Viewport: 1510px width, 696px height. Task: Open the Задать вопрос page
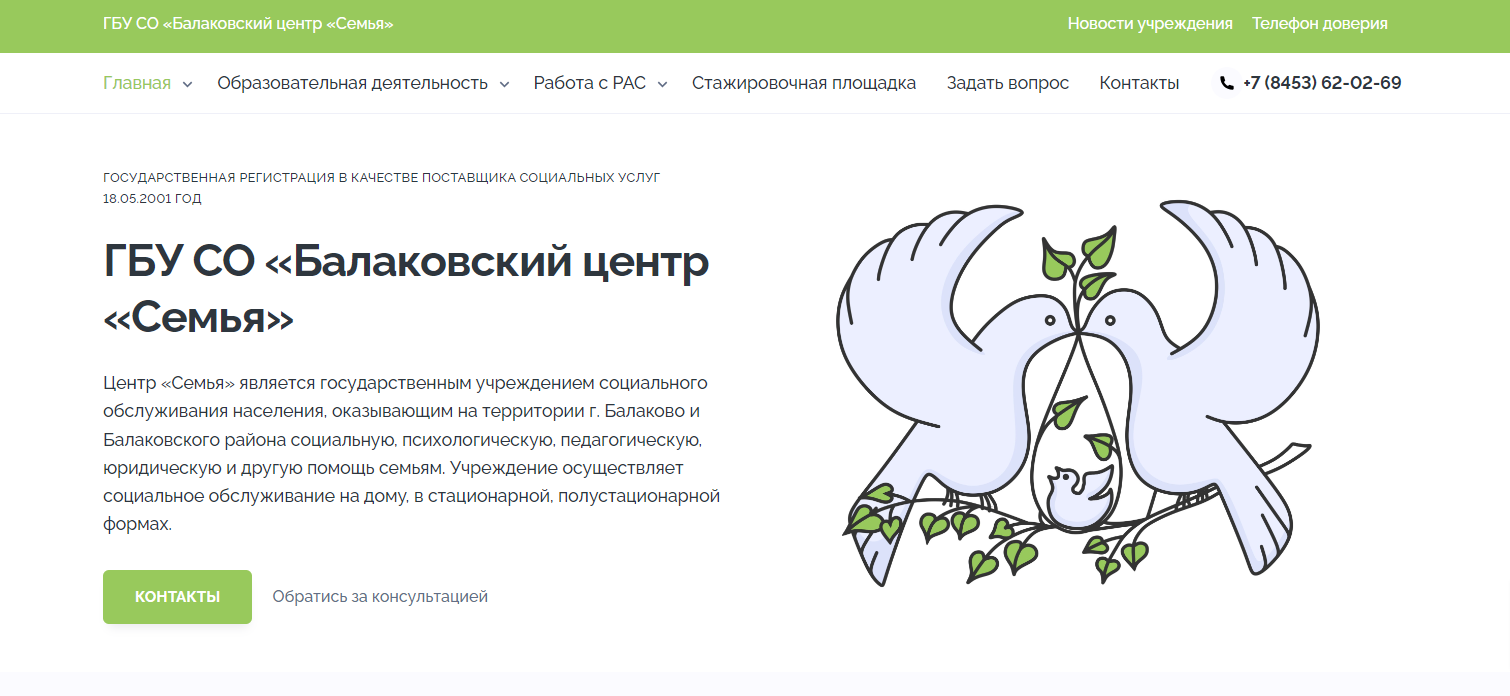[1007, 83]
